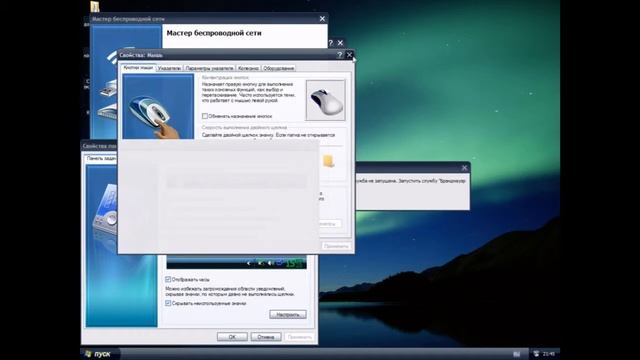
Task: Close the wireless network wizard window
Action: 322,19
